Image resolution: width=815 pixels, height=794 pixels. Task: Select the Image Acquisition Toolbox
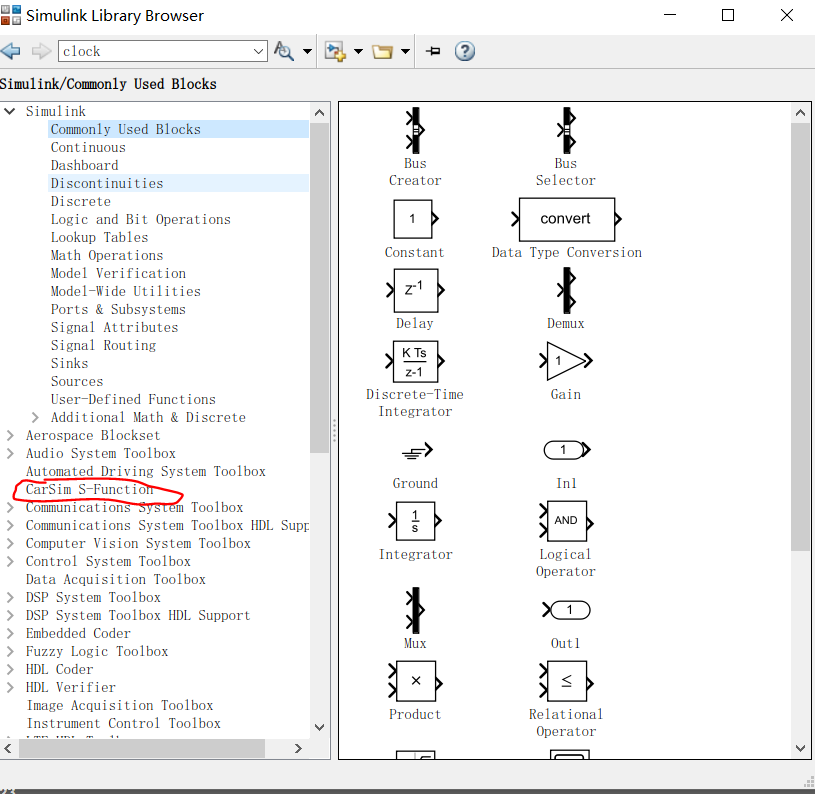[120, 706]
